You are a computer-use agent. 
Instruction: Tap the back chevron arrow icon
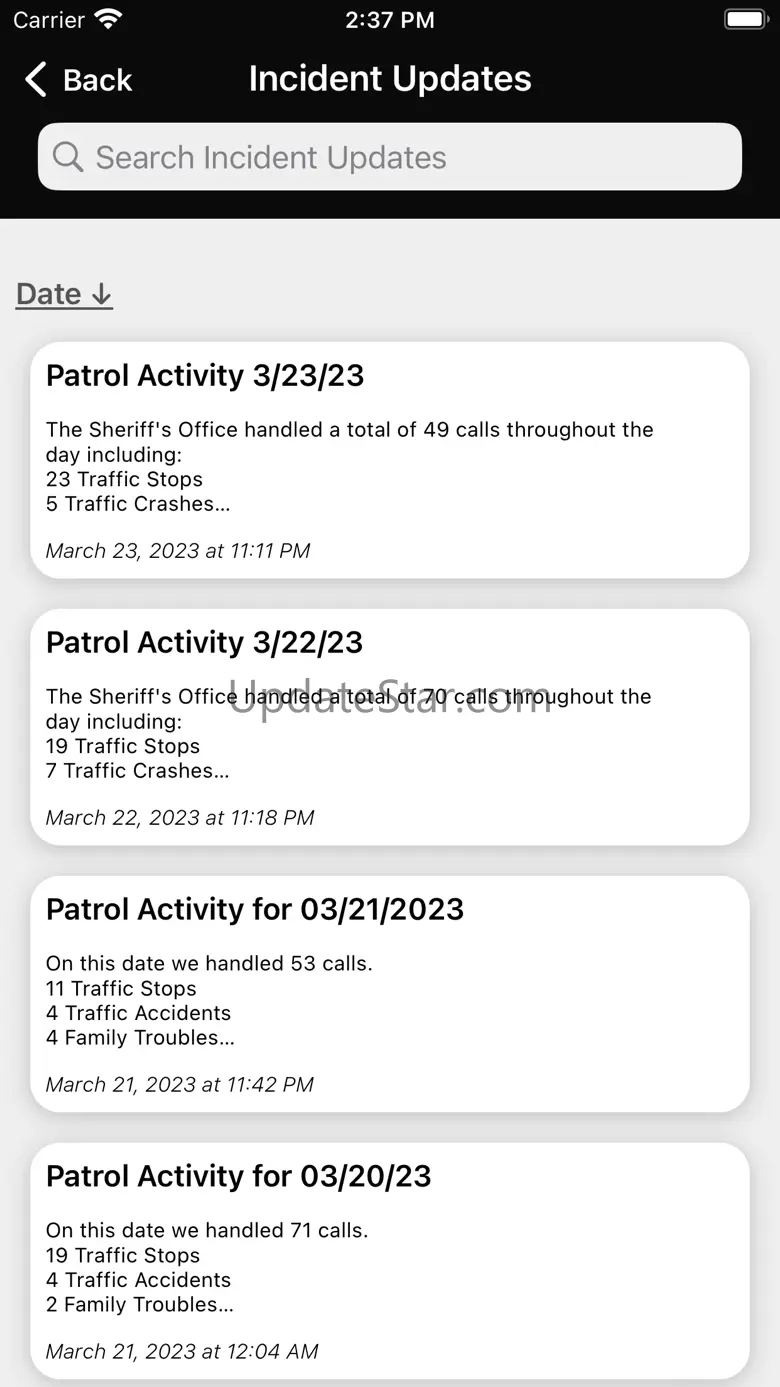[36, 80]
